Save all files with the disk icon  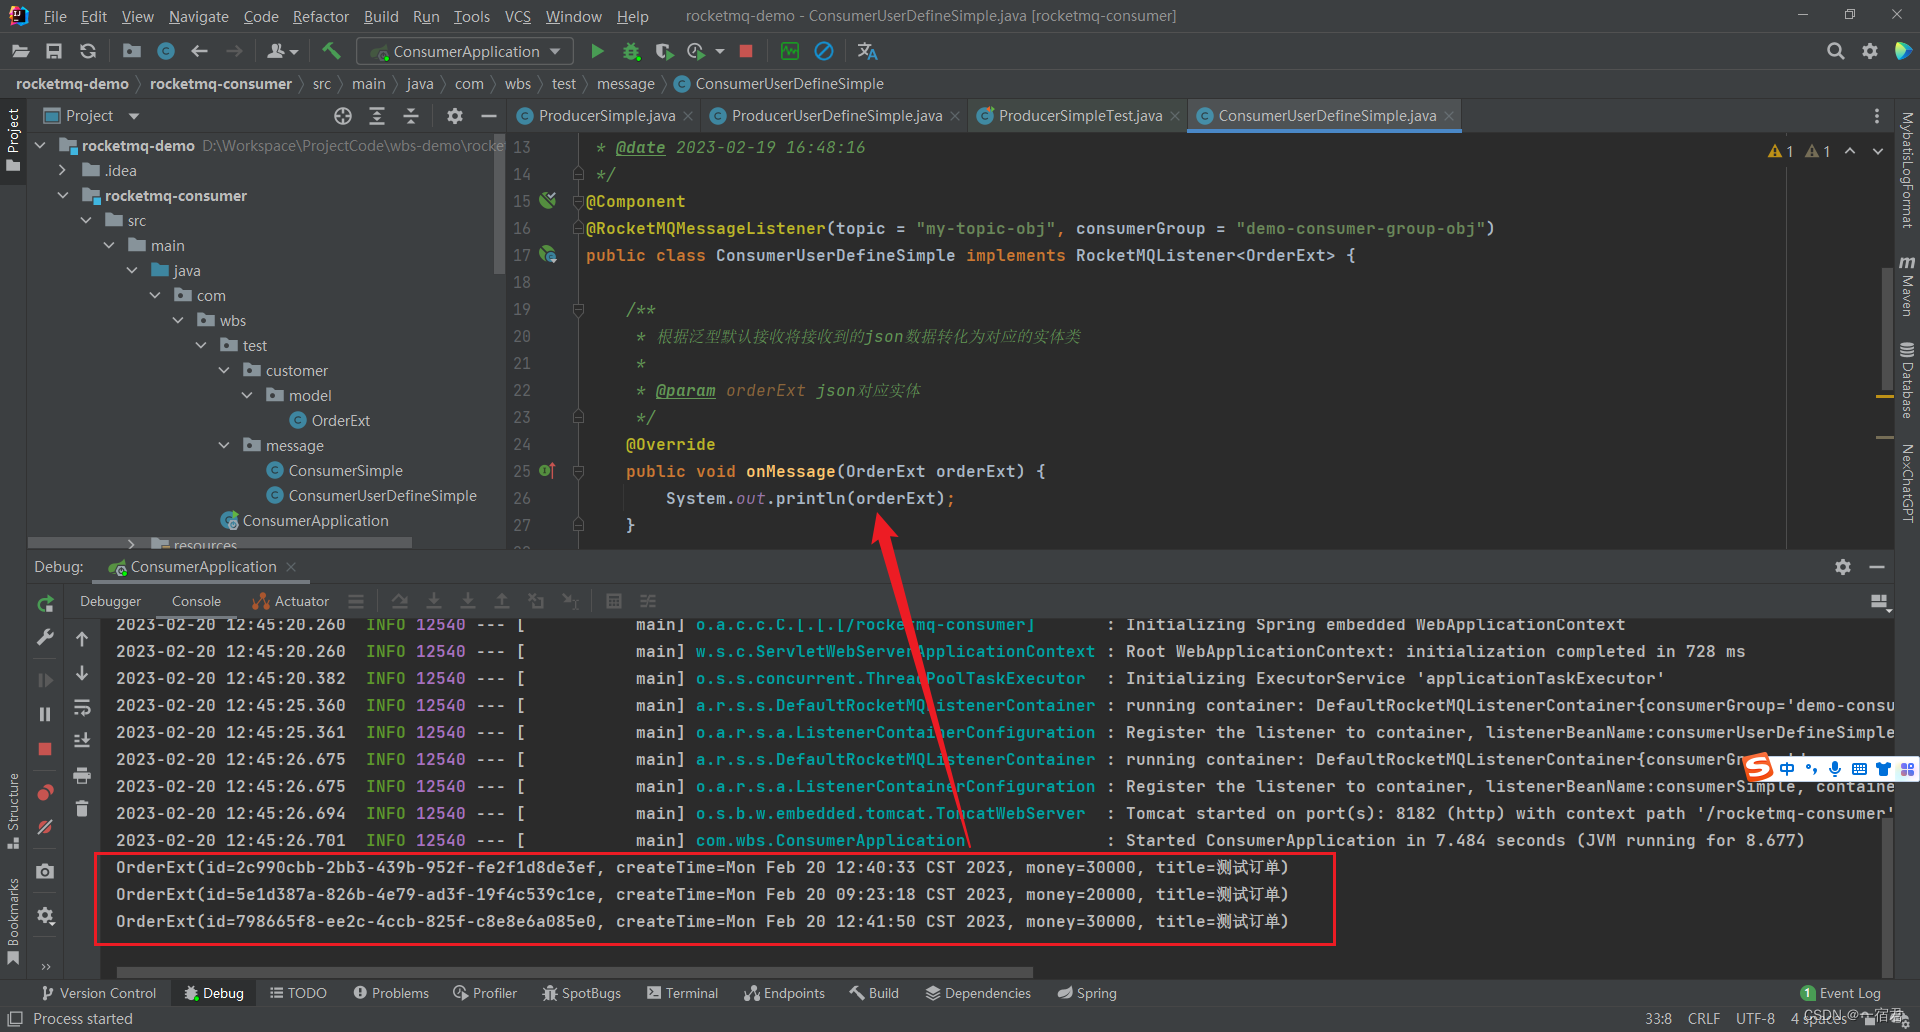(x=54, y=51)
